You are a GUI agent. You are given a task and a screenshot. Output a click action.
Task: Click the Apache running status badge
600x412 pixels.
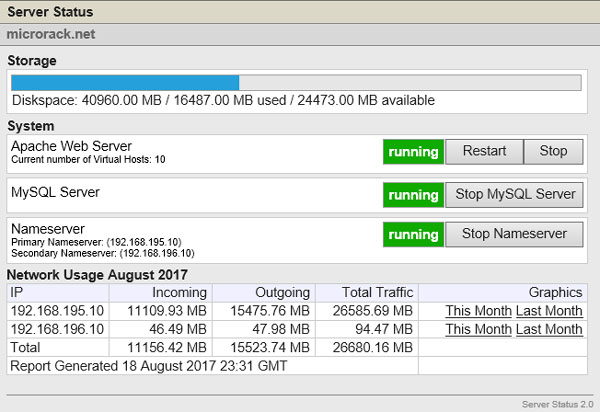click(x=413, y=152)
